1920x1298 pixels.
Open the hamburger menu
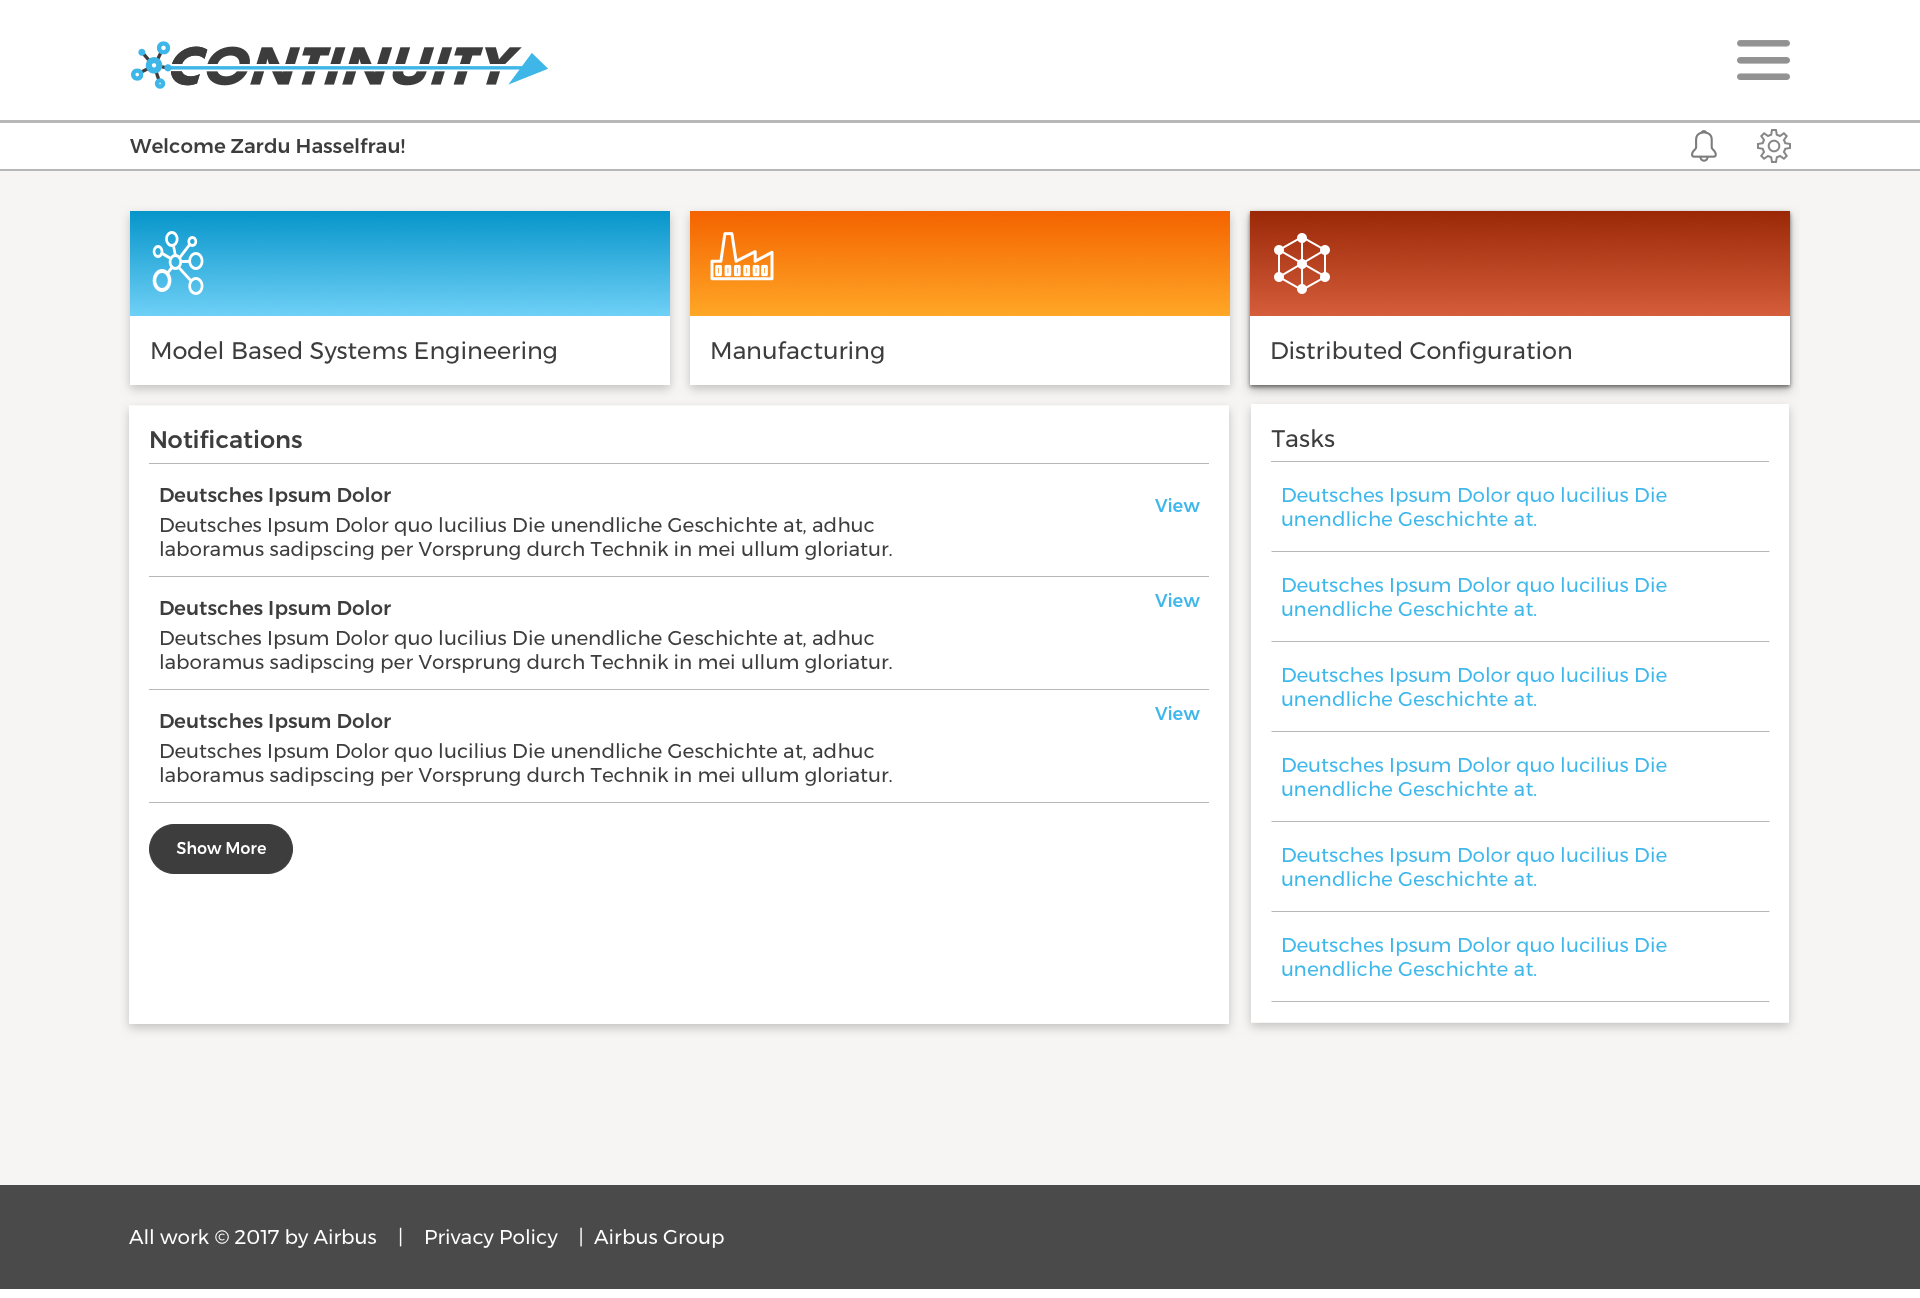[1762, 60]
